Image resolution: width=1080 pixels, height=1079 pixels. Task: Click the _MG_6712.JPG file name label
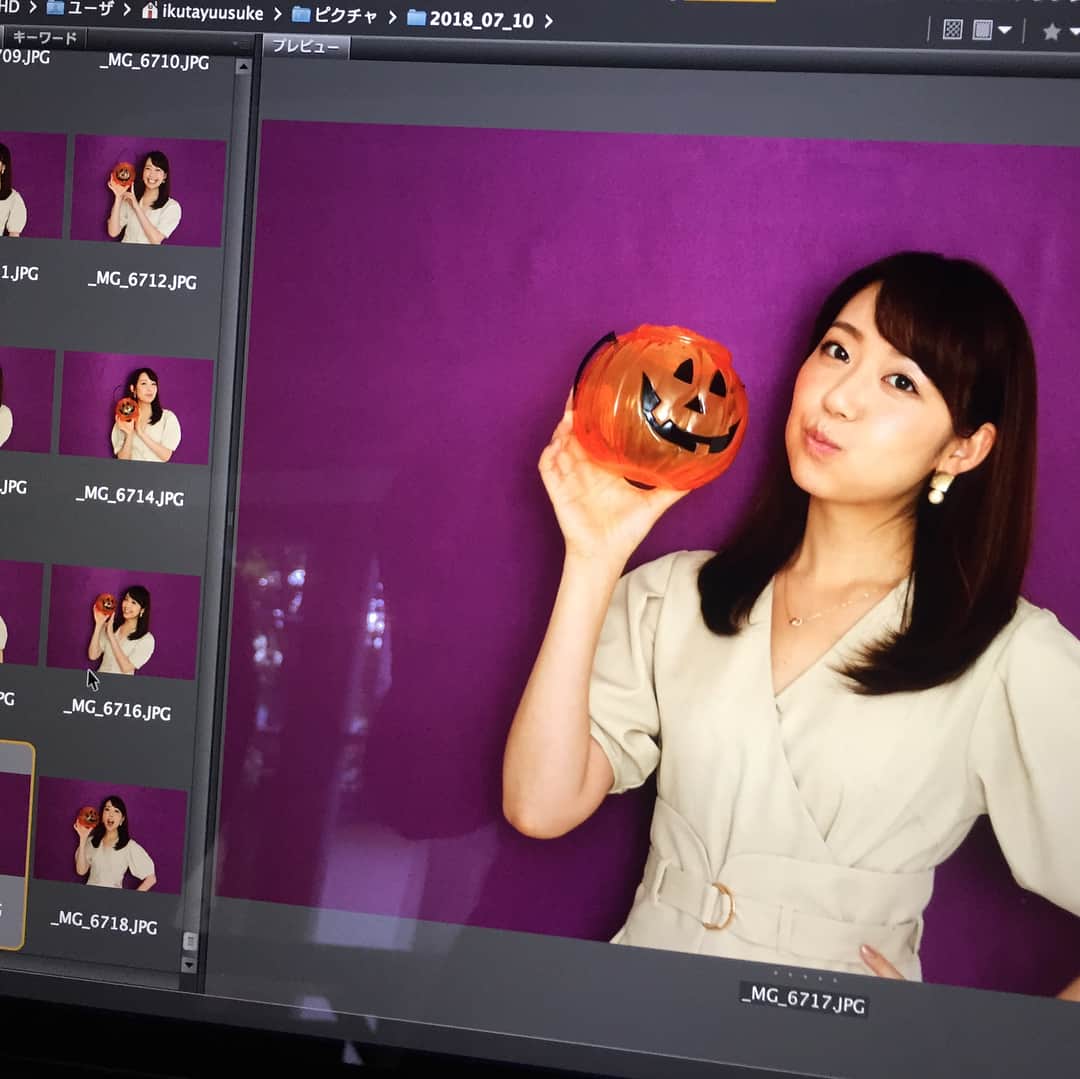143,280
